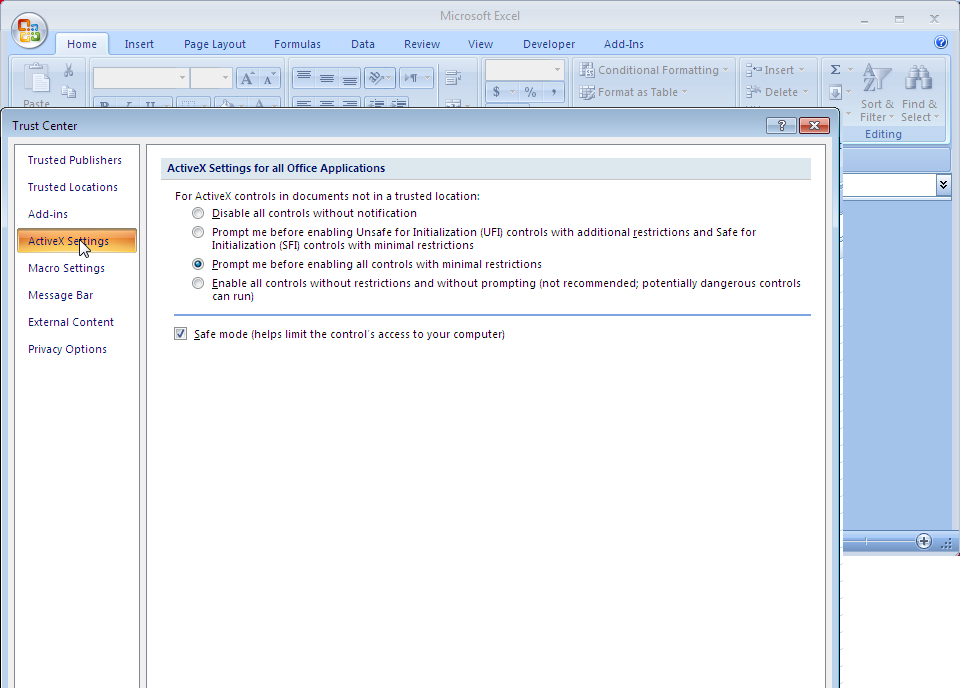
Task: Click the Excel formula bar field
Action: pyautogui.click(x=889, y=185)
